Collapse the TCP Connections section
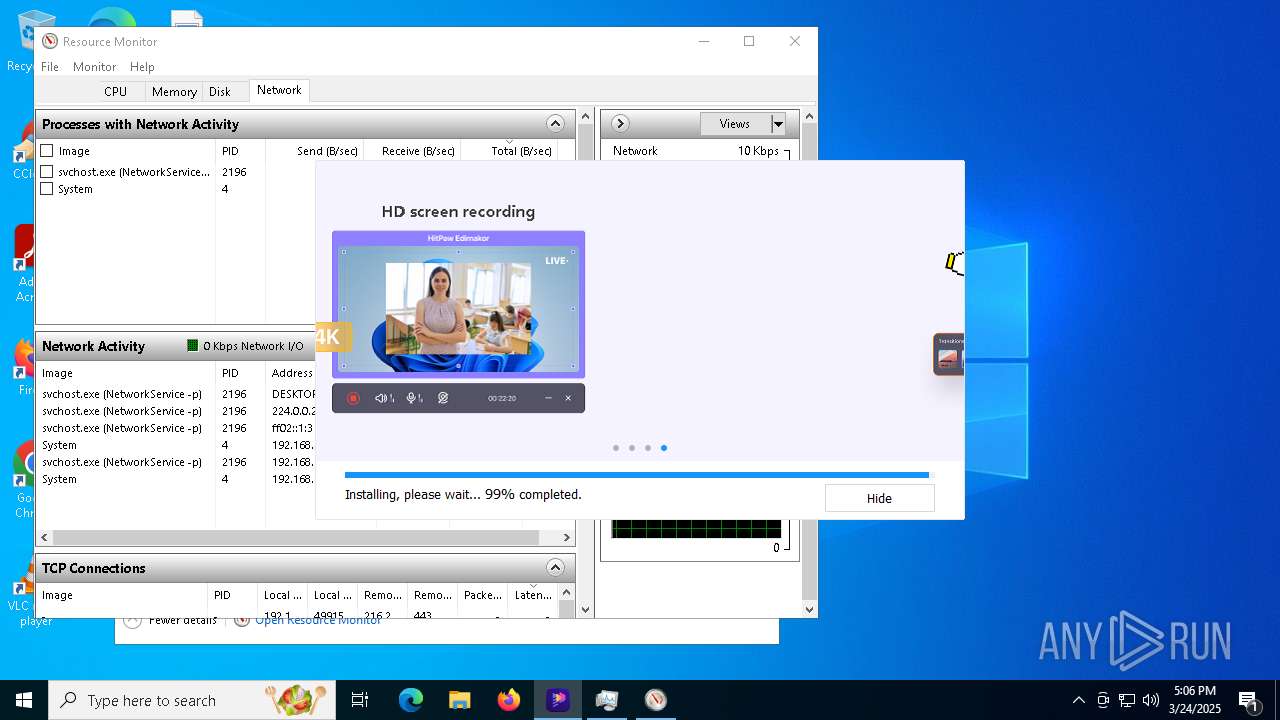 pos(555,568)
